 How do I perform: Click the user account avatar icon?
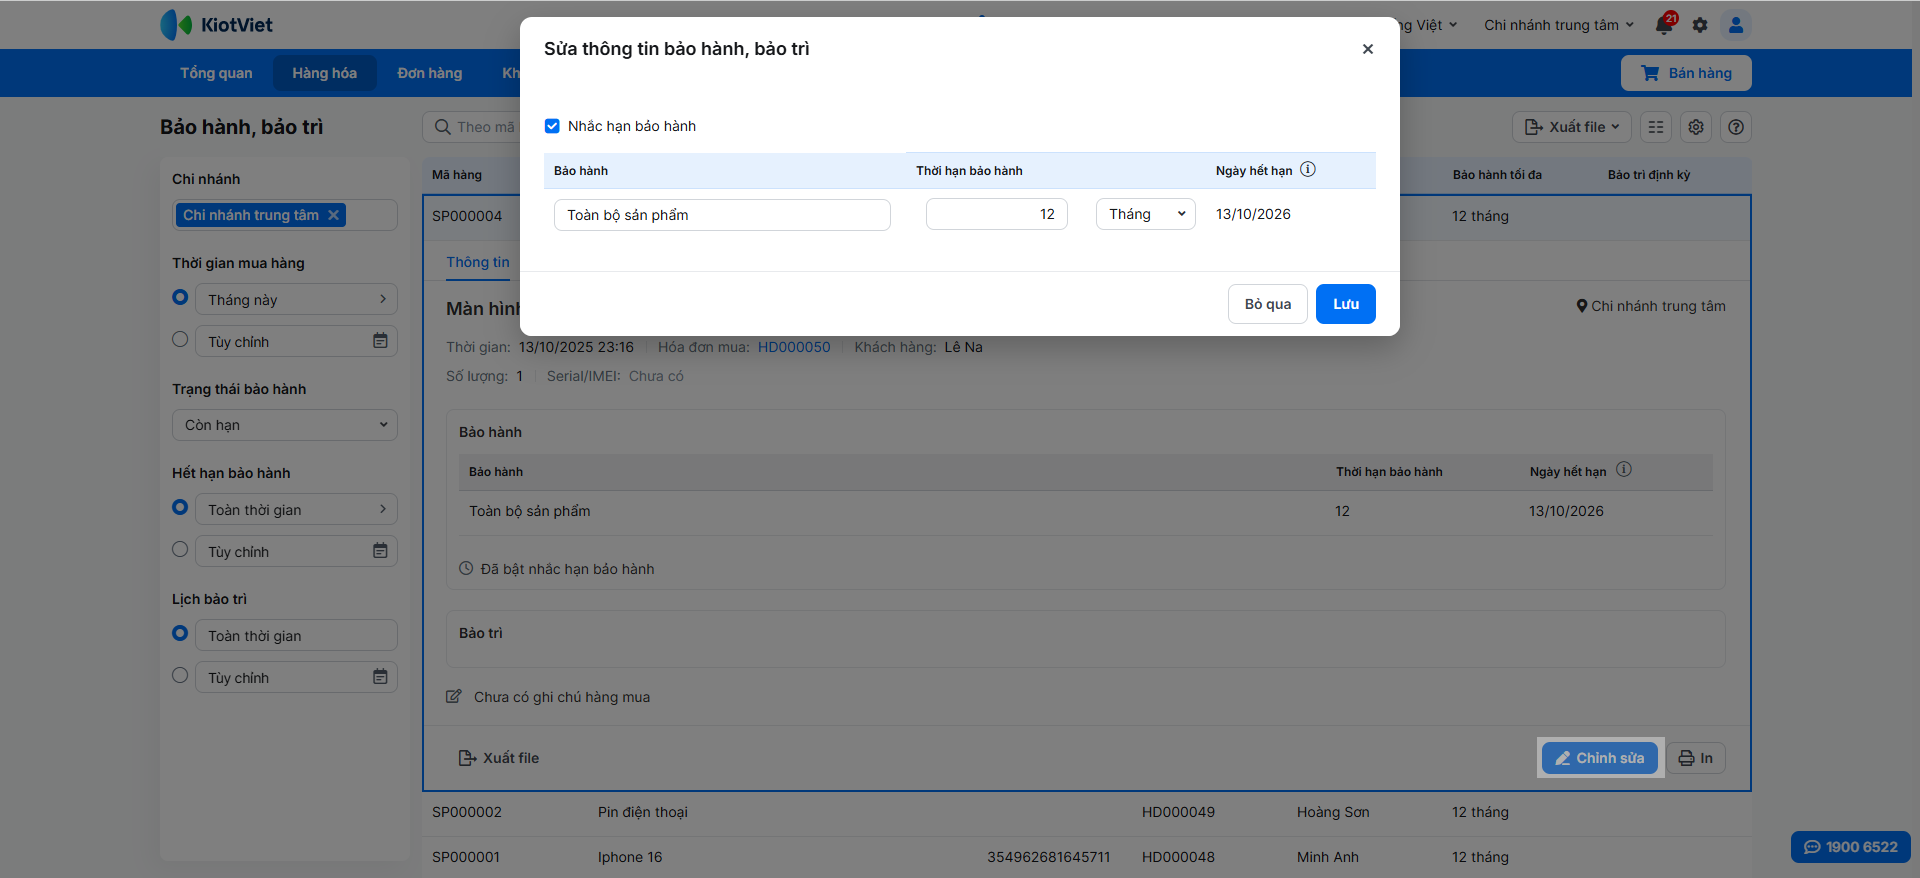(x=1736, y=25)
